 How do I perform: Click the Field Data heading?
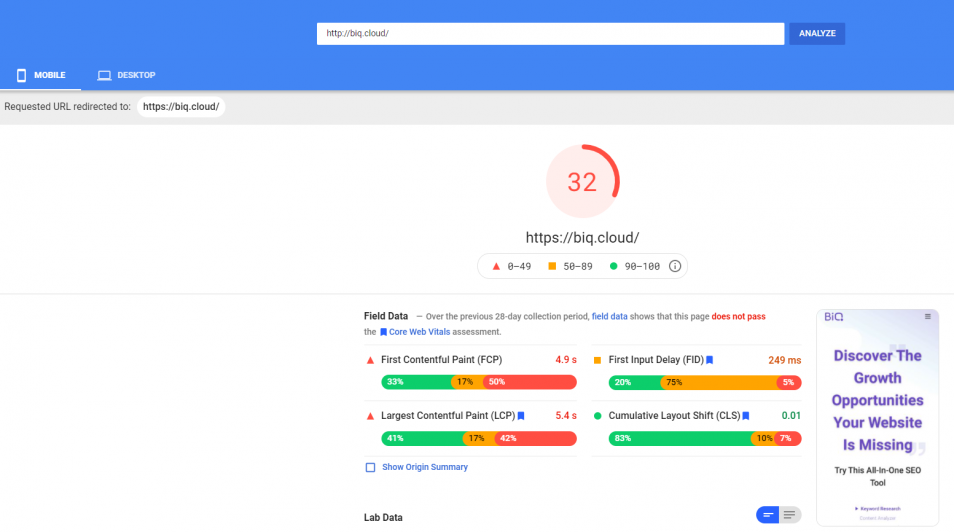[386, 316]
